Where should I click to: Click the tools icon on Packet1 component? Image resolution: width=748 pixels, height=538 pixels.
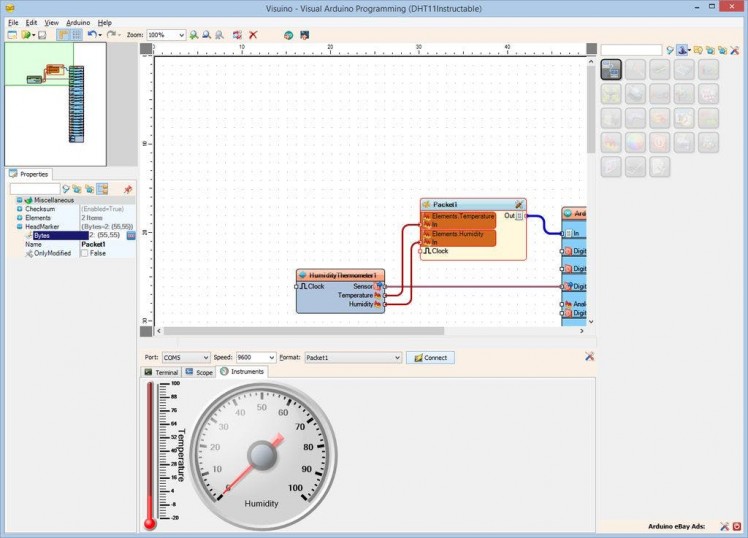click(x=518, y=204)
